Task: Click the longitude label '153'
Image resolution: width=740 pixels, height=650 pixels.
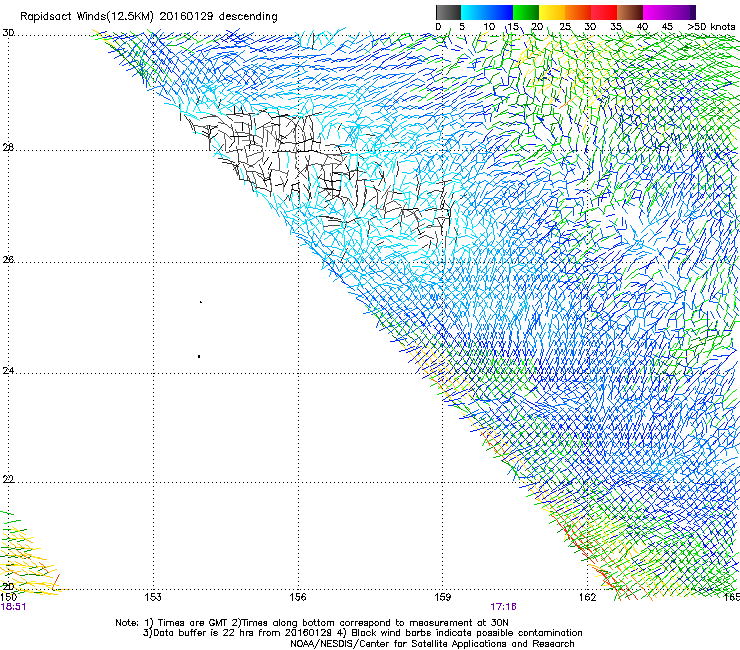Action: 153,597
